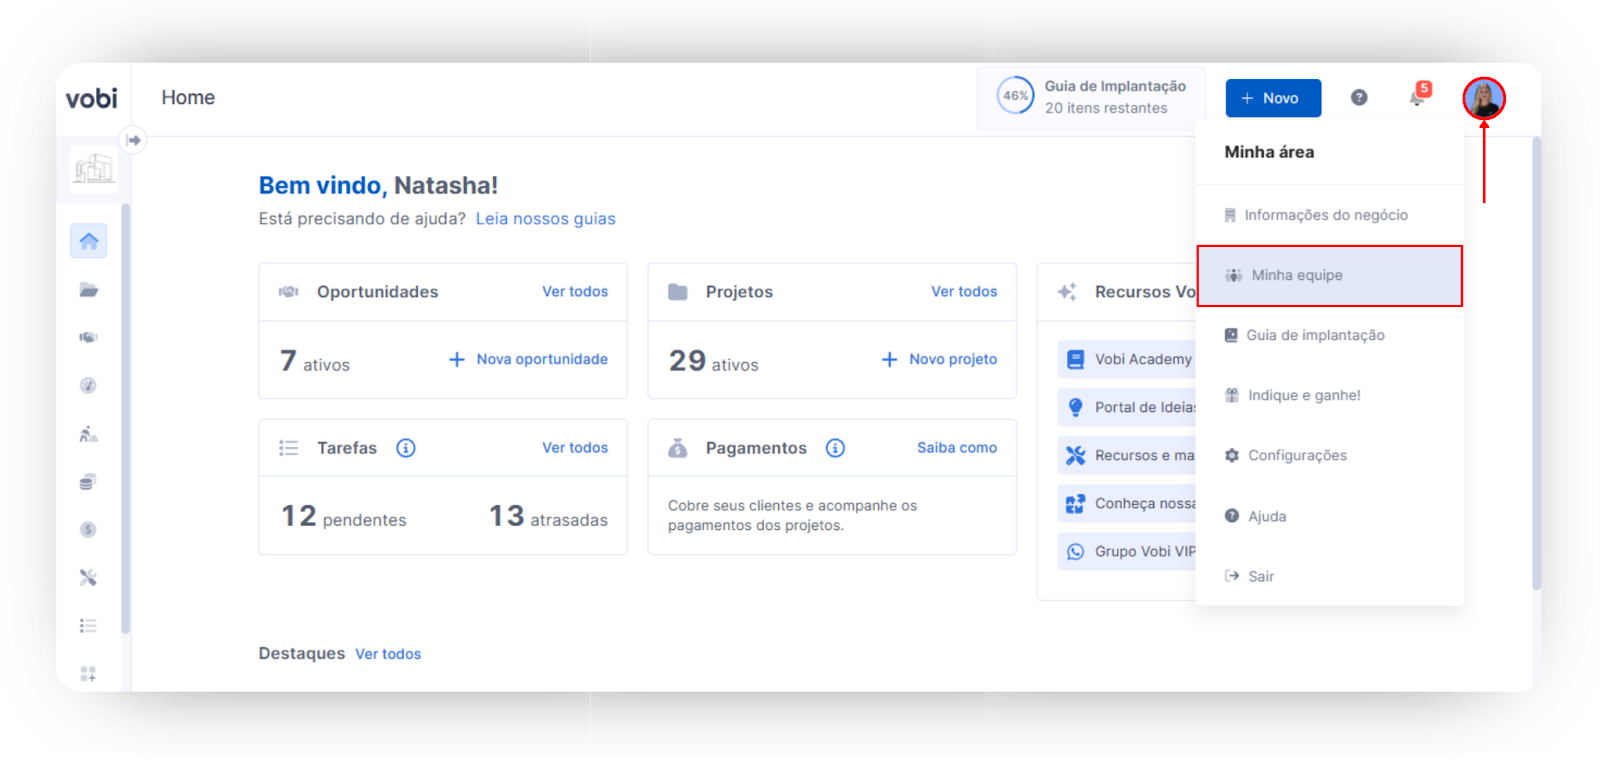Open the Saiba como link in Pagamentos
This screenshot has width=1600, height=780.
tap(957, 448)
